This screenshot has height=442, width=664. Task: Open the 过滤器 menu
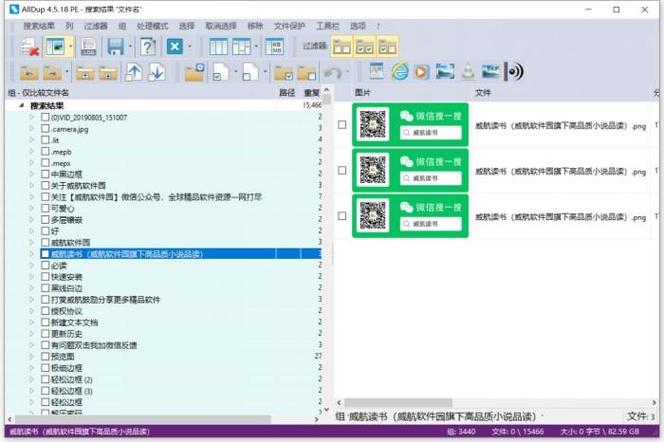point(96,26)
